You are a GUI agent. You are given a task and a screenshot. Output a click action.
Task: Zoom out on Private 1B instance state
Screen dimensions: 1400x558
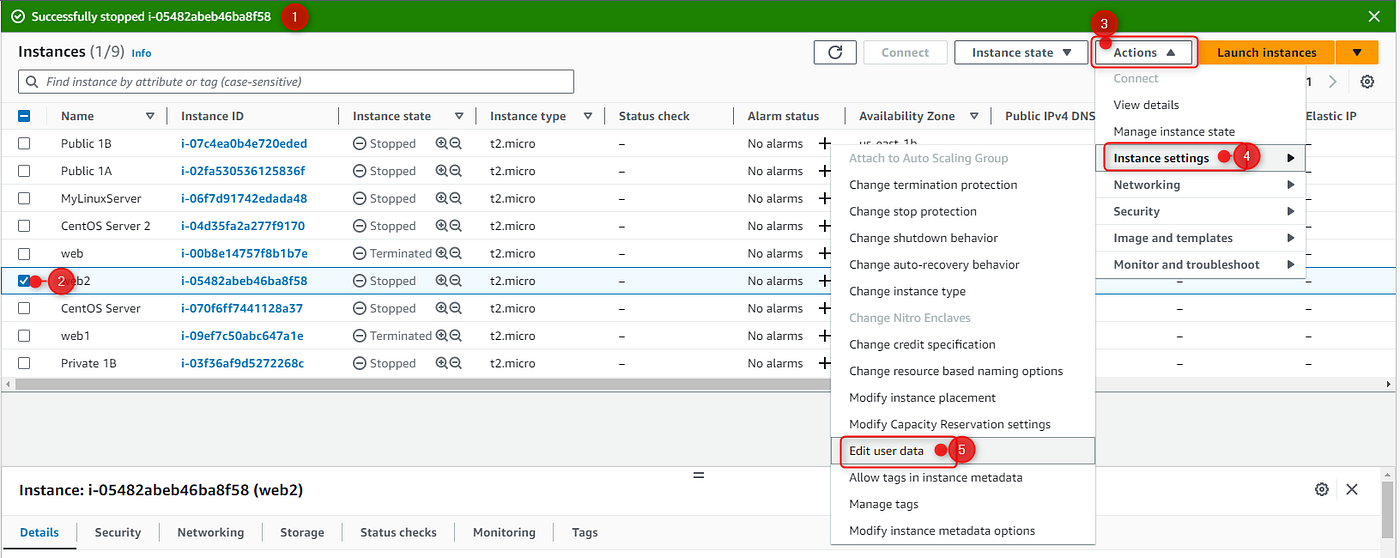click(456, 364)
